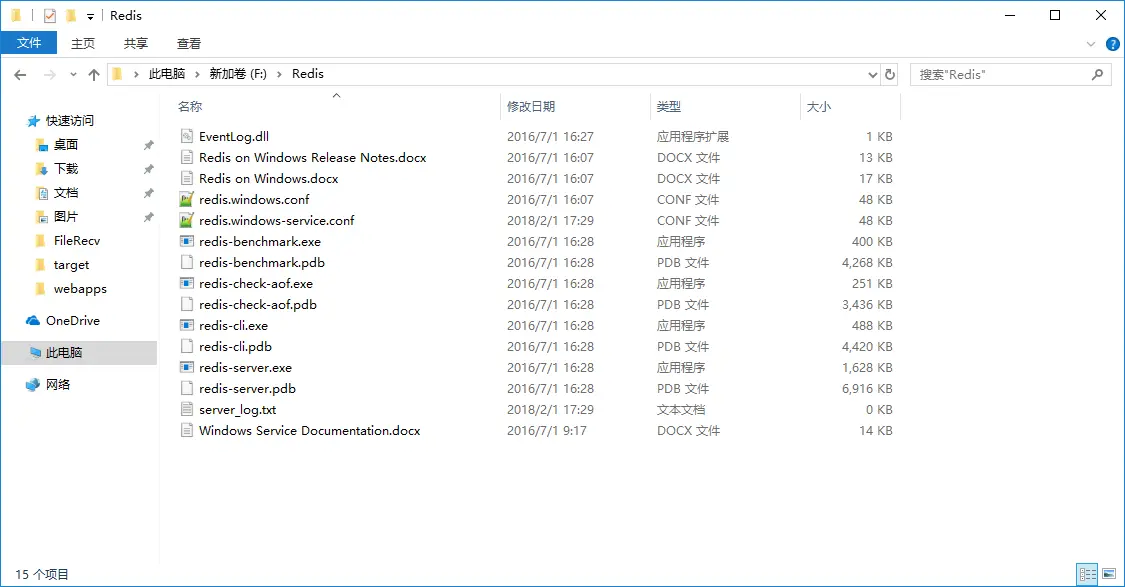The height and width of the screenshot is (587, 1125).
Task: Select Redis on Windows Release Notes.docx
Action: pyautogui.click(x=313, y=157)
